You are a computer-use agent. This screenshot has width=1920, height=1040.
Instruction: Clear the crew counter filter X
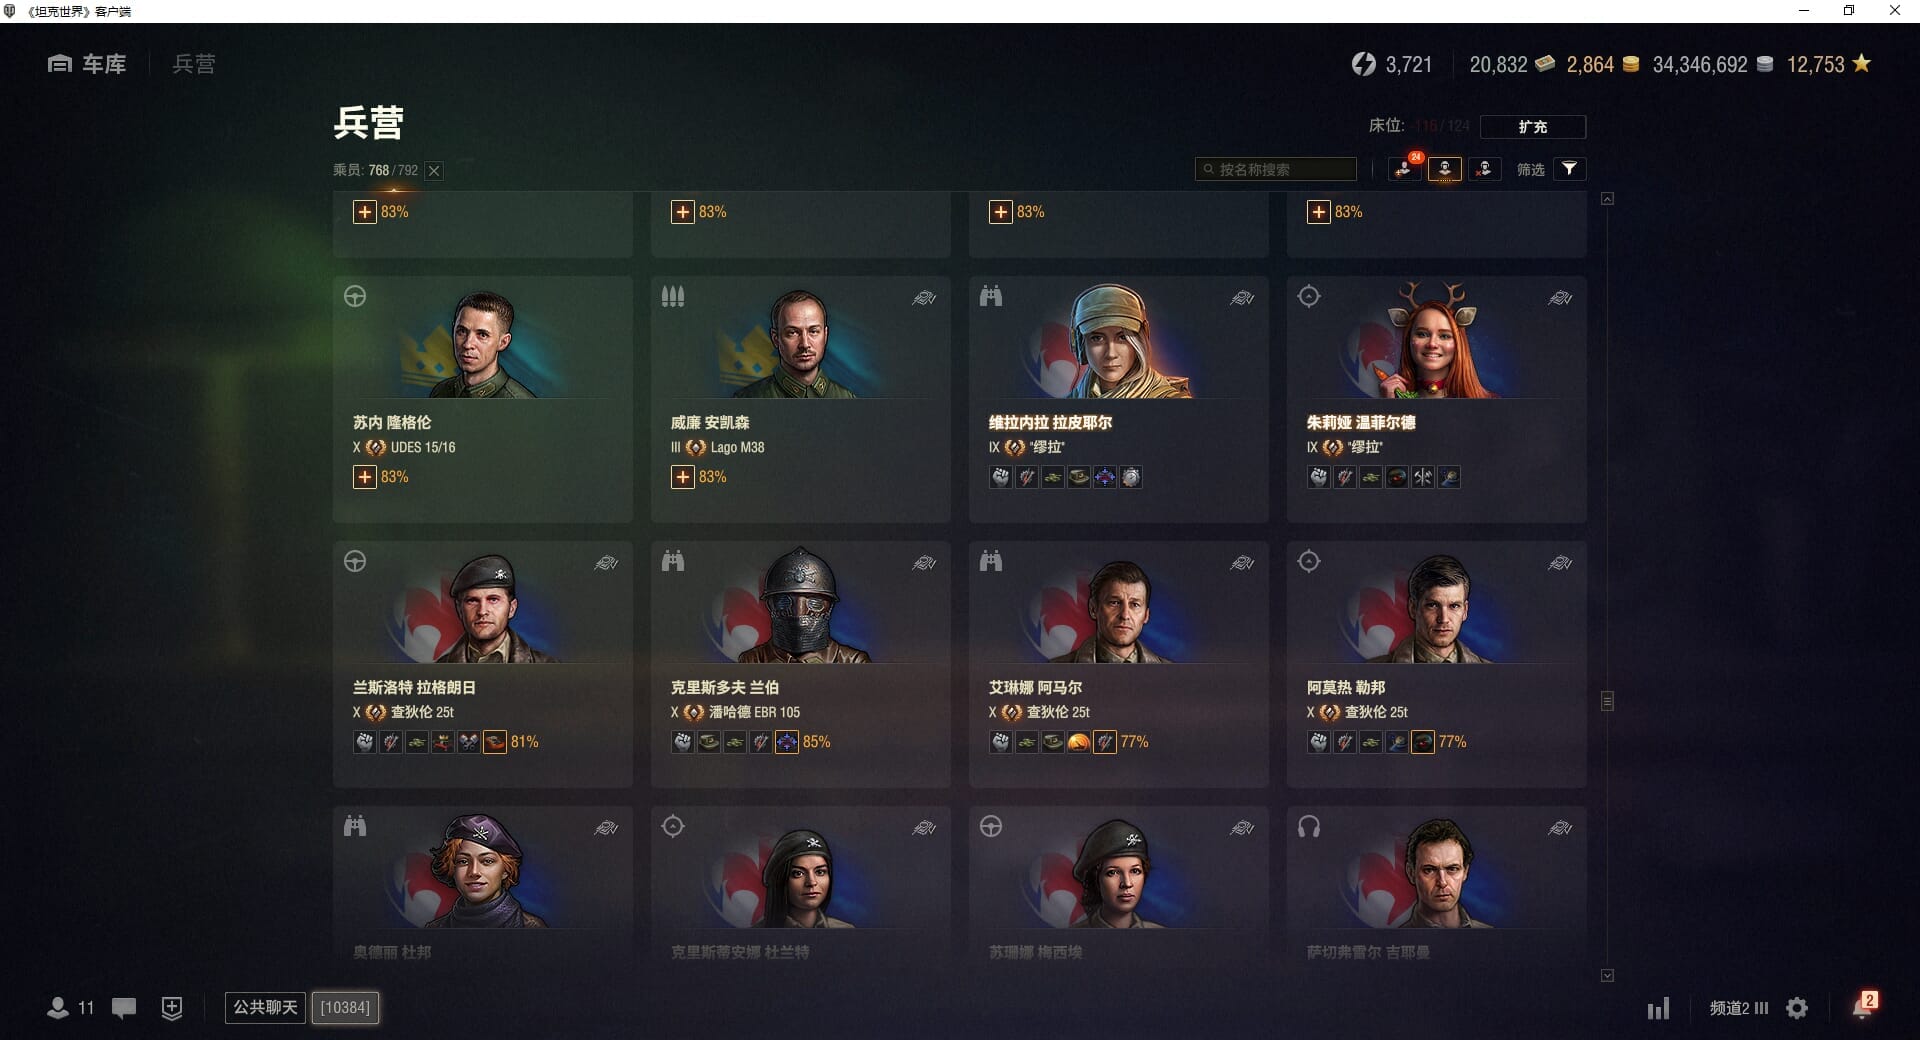(434, 171)
